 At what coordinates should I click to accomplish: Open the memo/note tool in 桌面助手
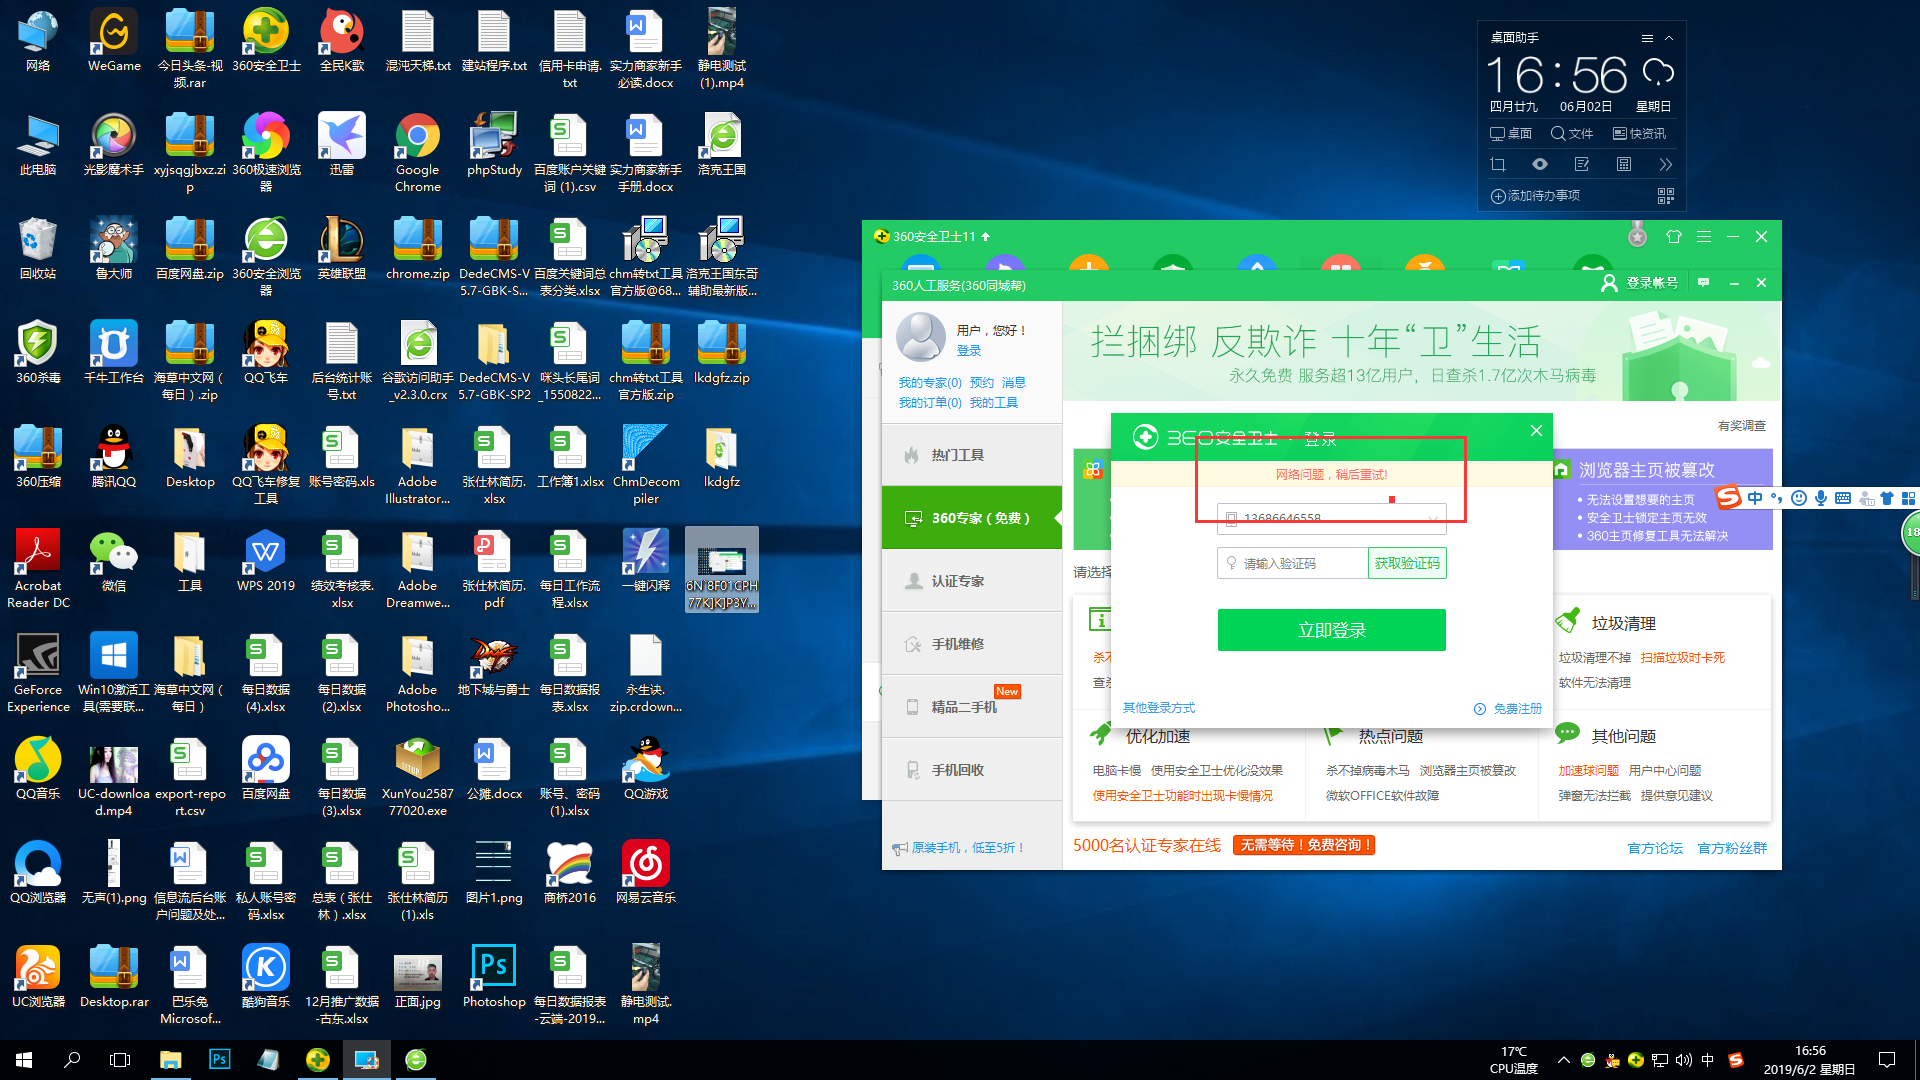click(x=1582, y=165)
